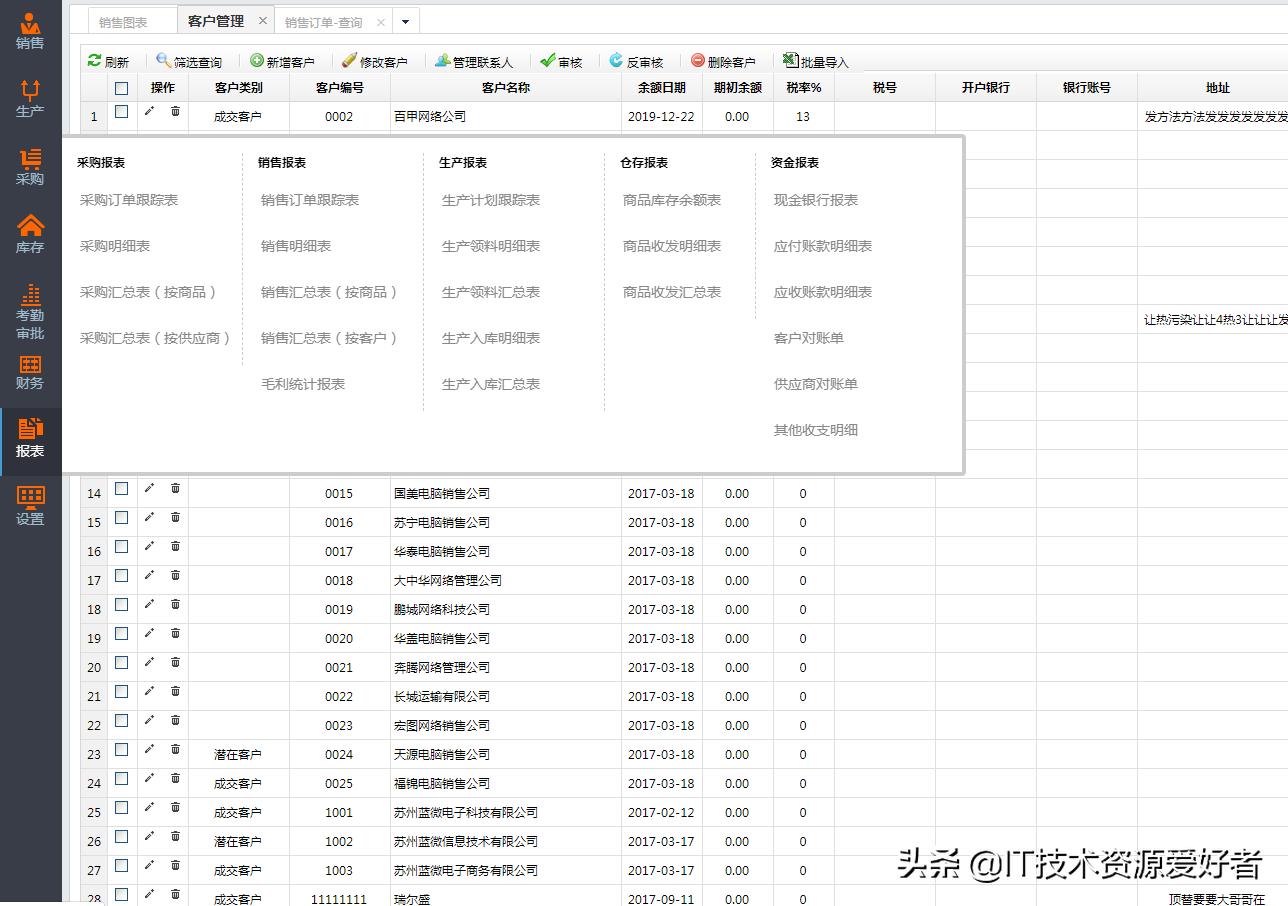Check the row checkbox for 国美电脑销售公司

[122, 490]
